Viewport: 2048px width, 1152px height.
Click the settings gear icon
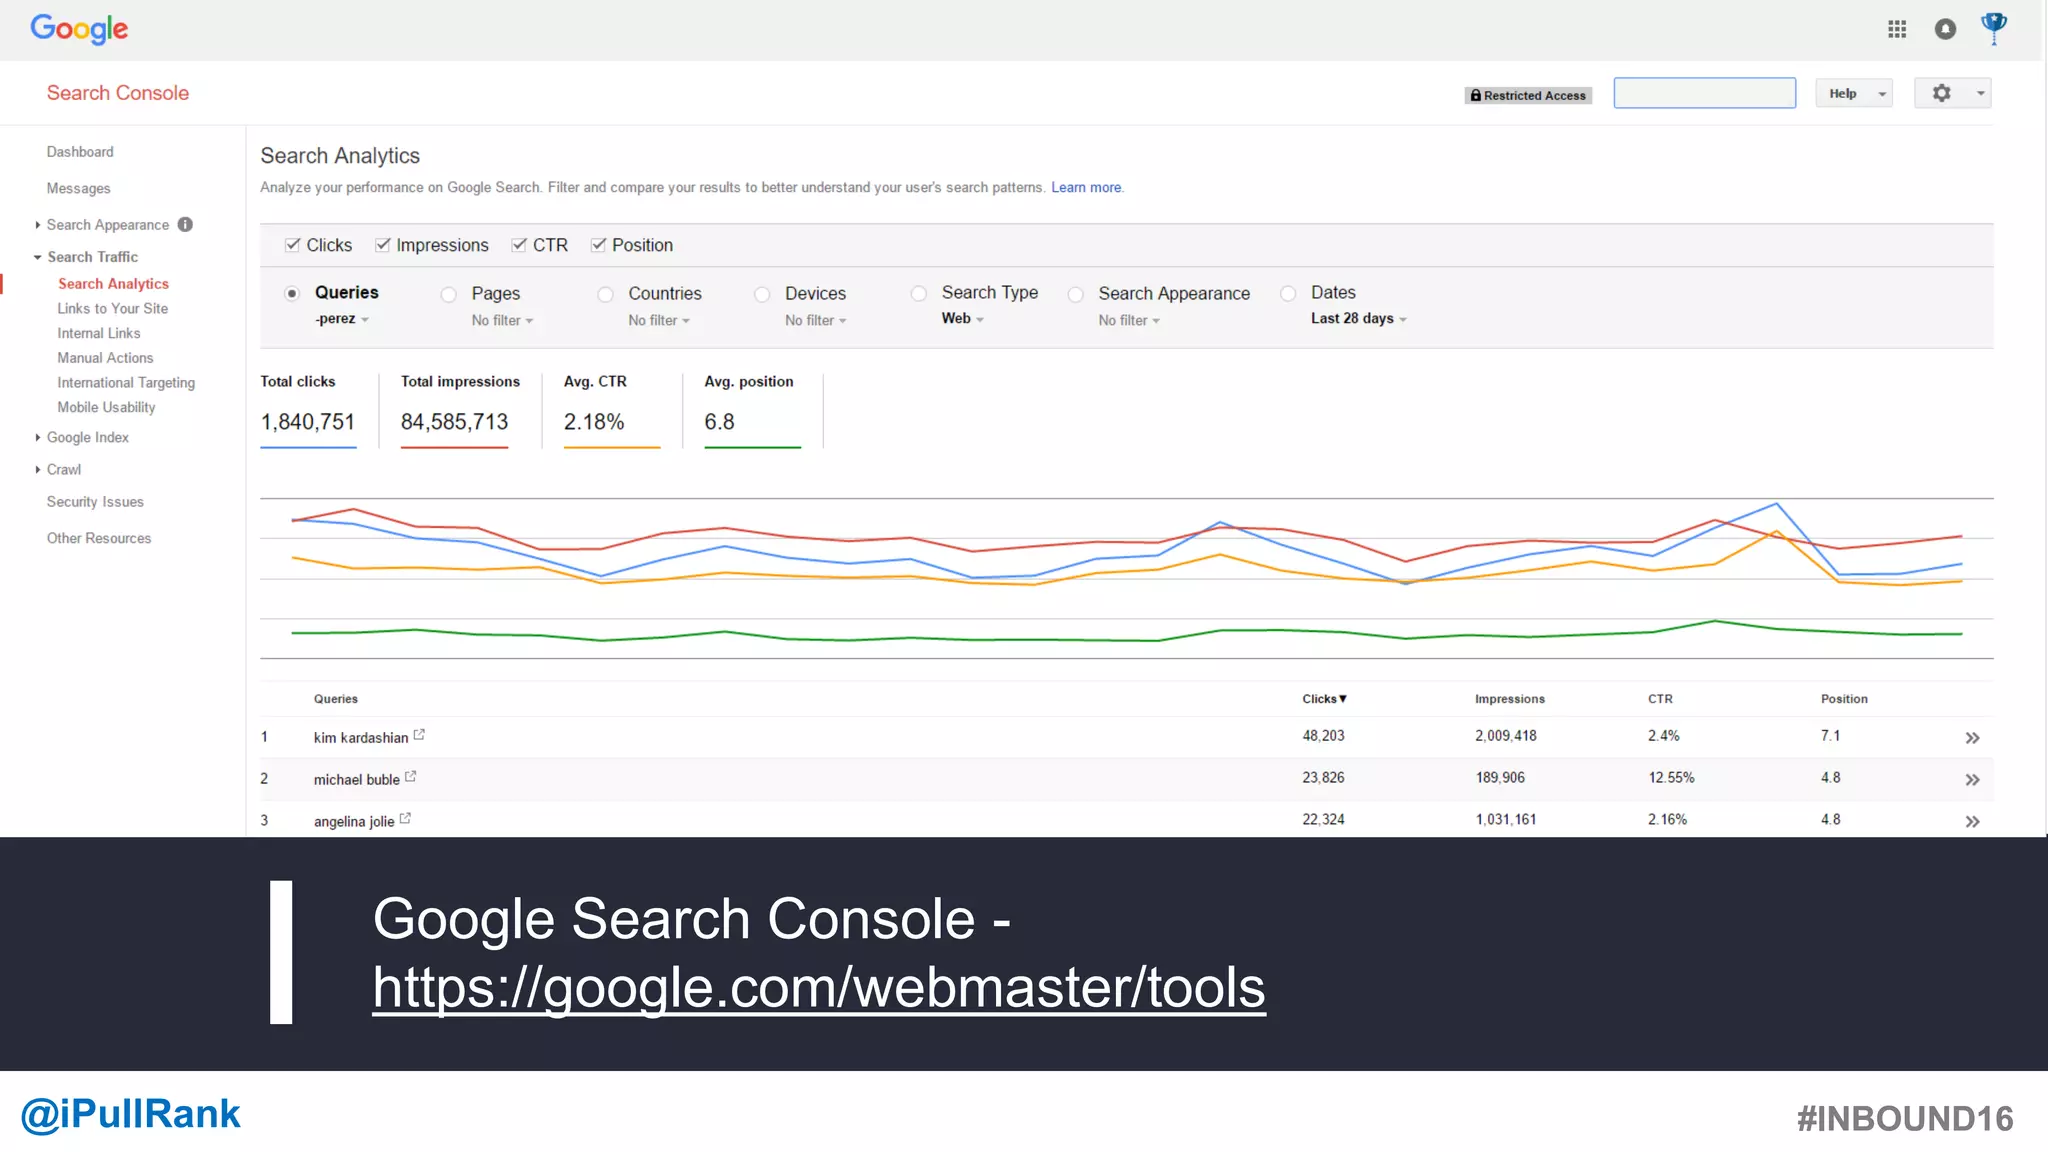1941,93
